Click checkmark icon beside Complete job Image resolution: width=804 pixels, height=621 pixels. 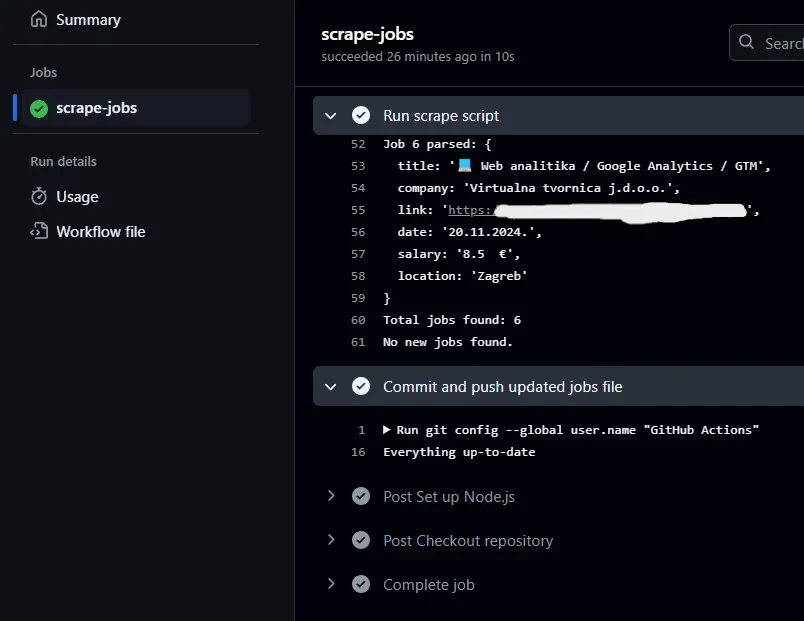coord(361,585)
